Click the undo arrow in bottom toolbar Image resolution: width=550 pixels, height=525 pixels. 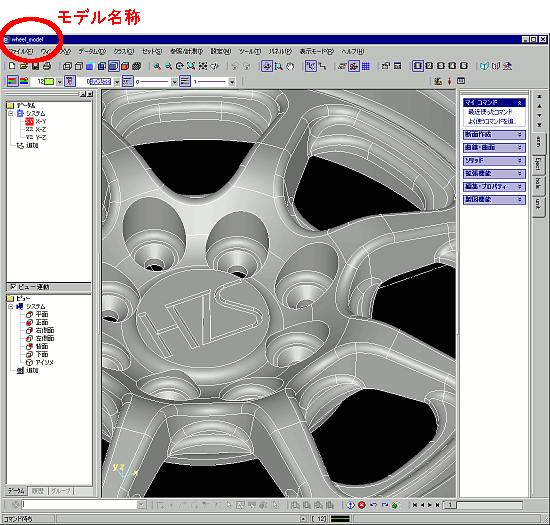373,505
